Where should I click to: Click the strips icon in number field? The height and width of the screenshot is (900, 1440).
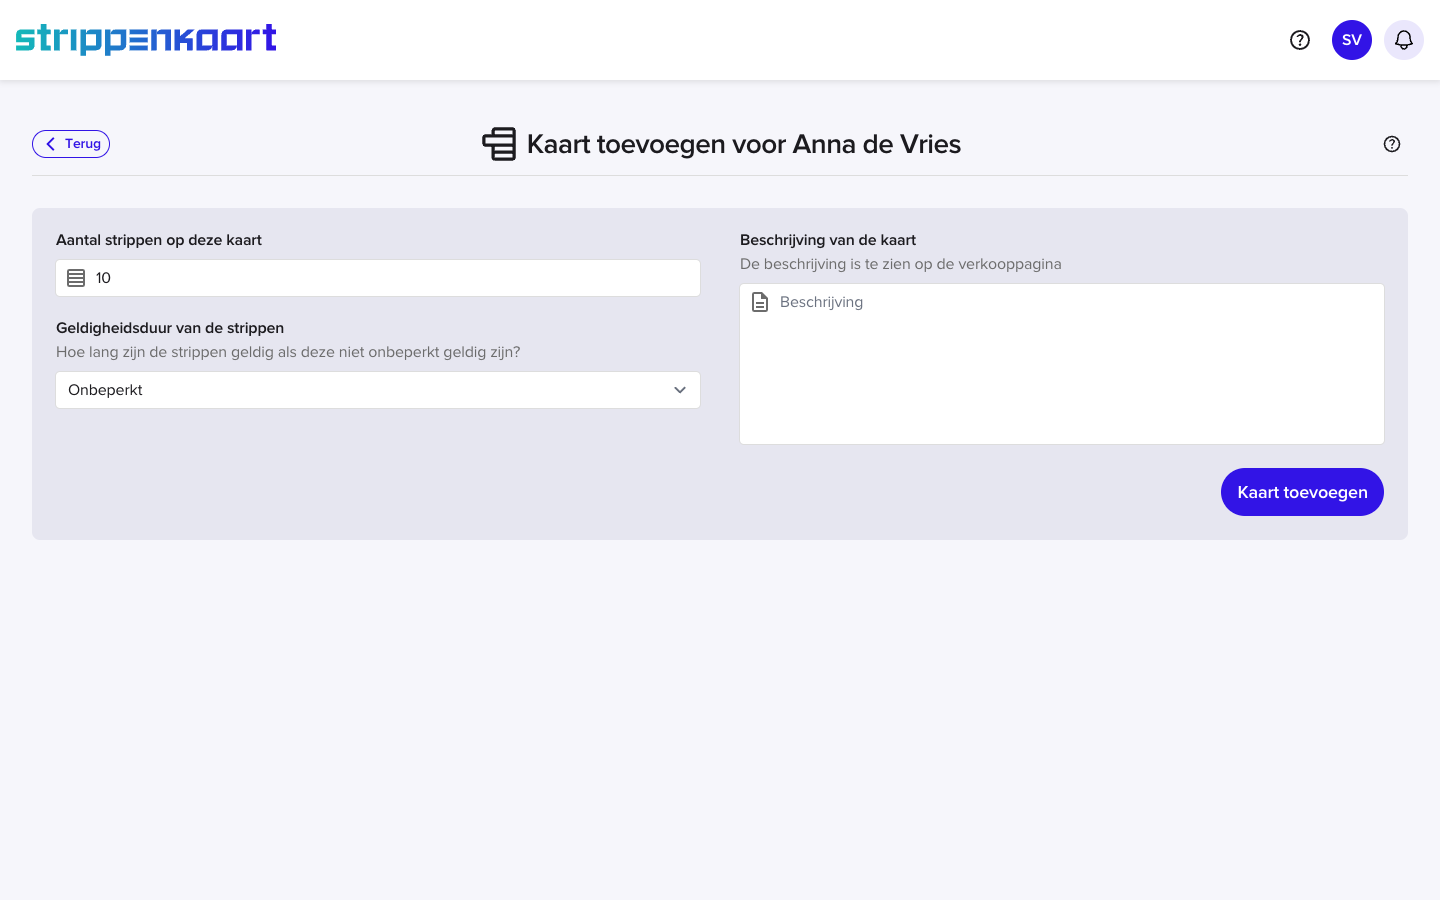pyautogui.click(x=76, y=278)
